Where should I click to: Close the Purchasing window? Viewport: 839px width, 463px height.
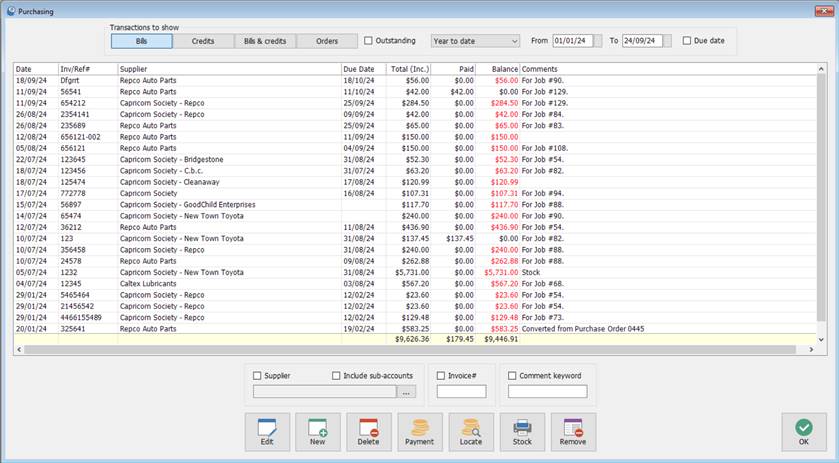click(823, 11)
